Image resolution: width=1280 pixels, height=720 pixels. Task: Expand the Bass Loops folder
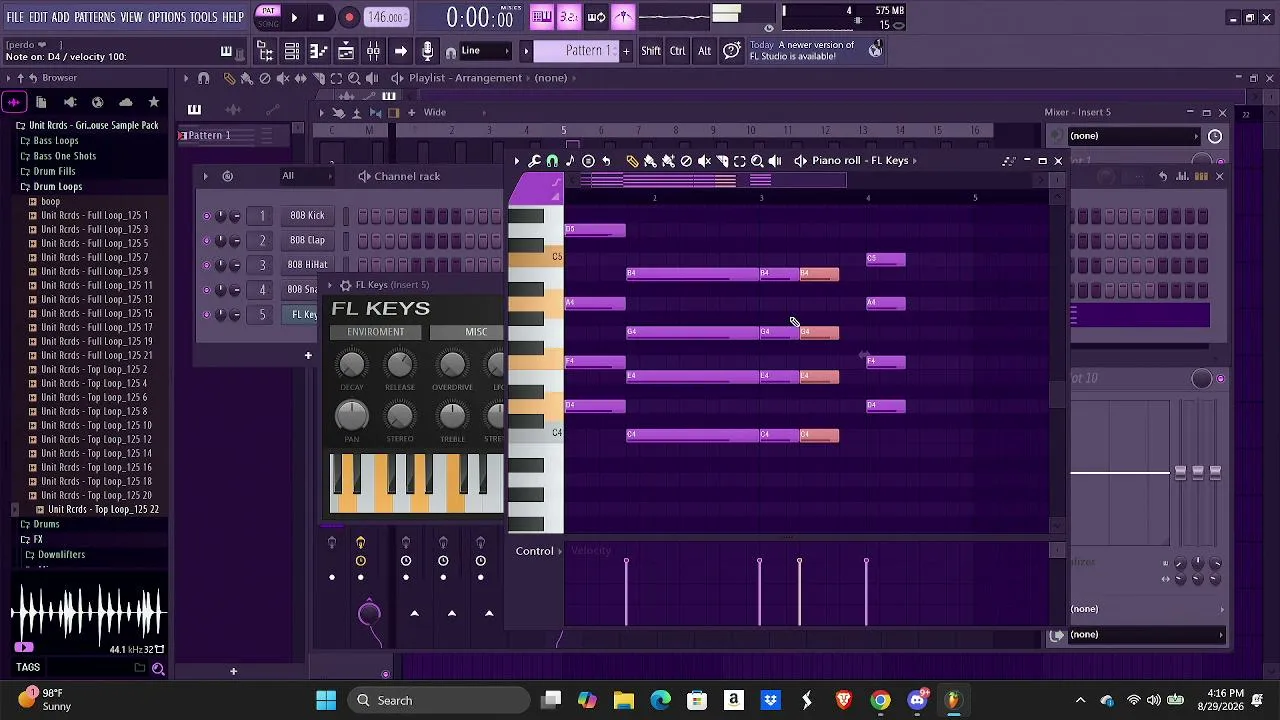pos(55,141)
